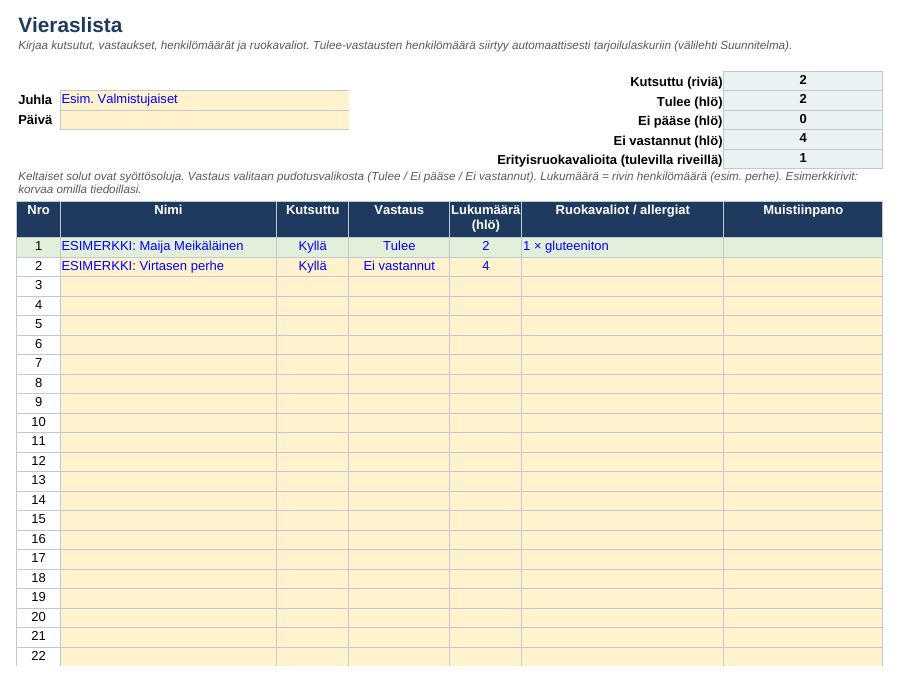
Task: Click the Muistiinpano cell in row 15
Action: (x=803, y=520)
